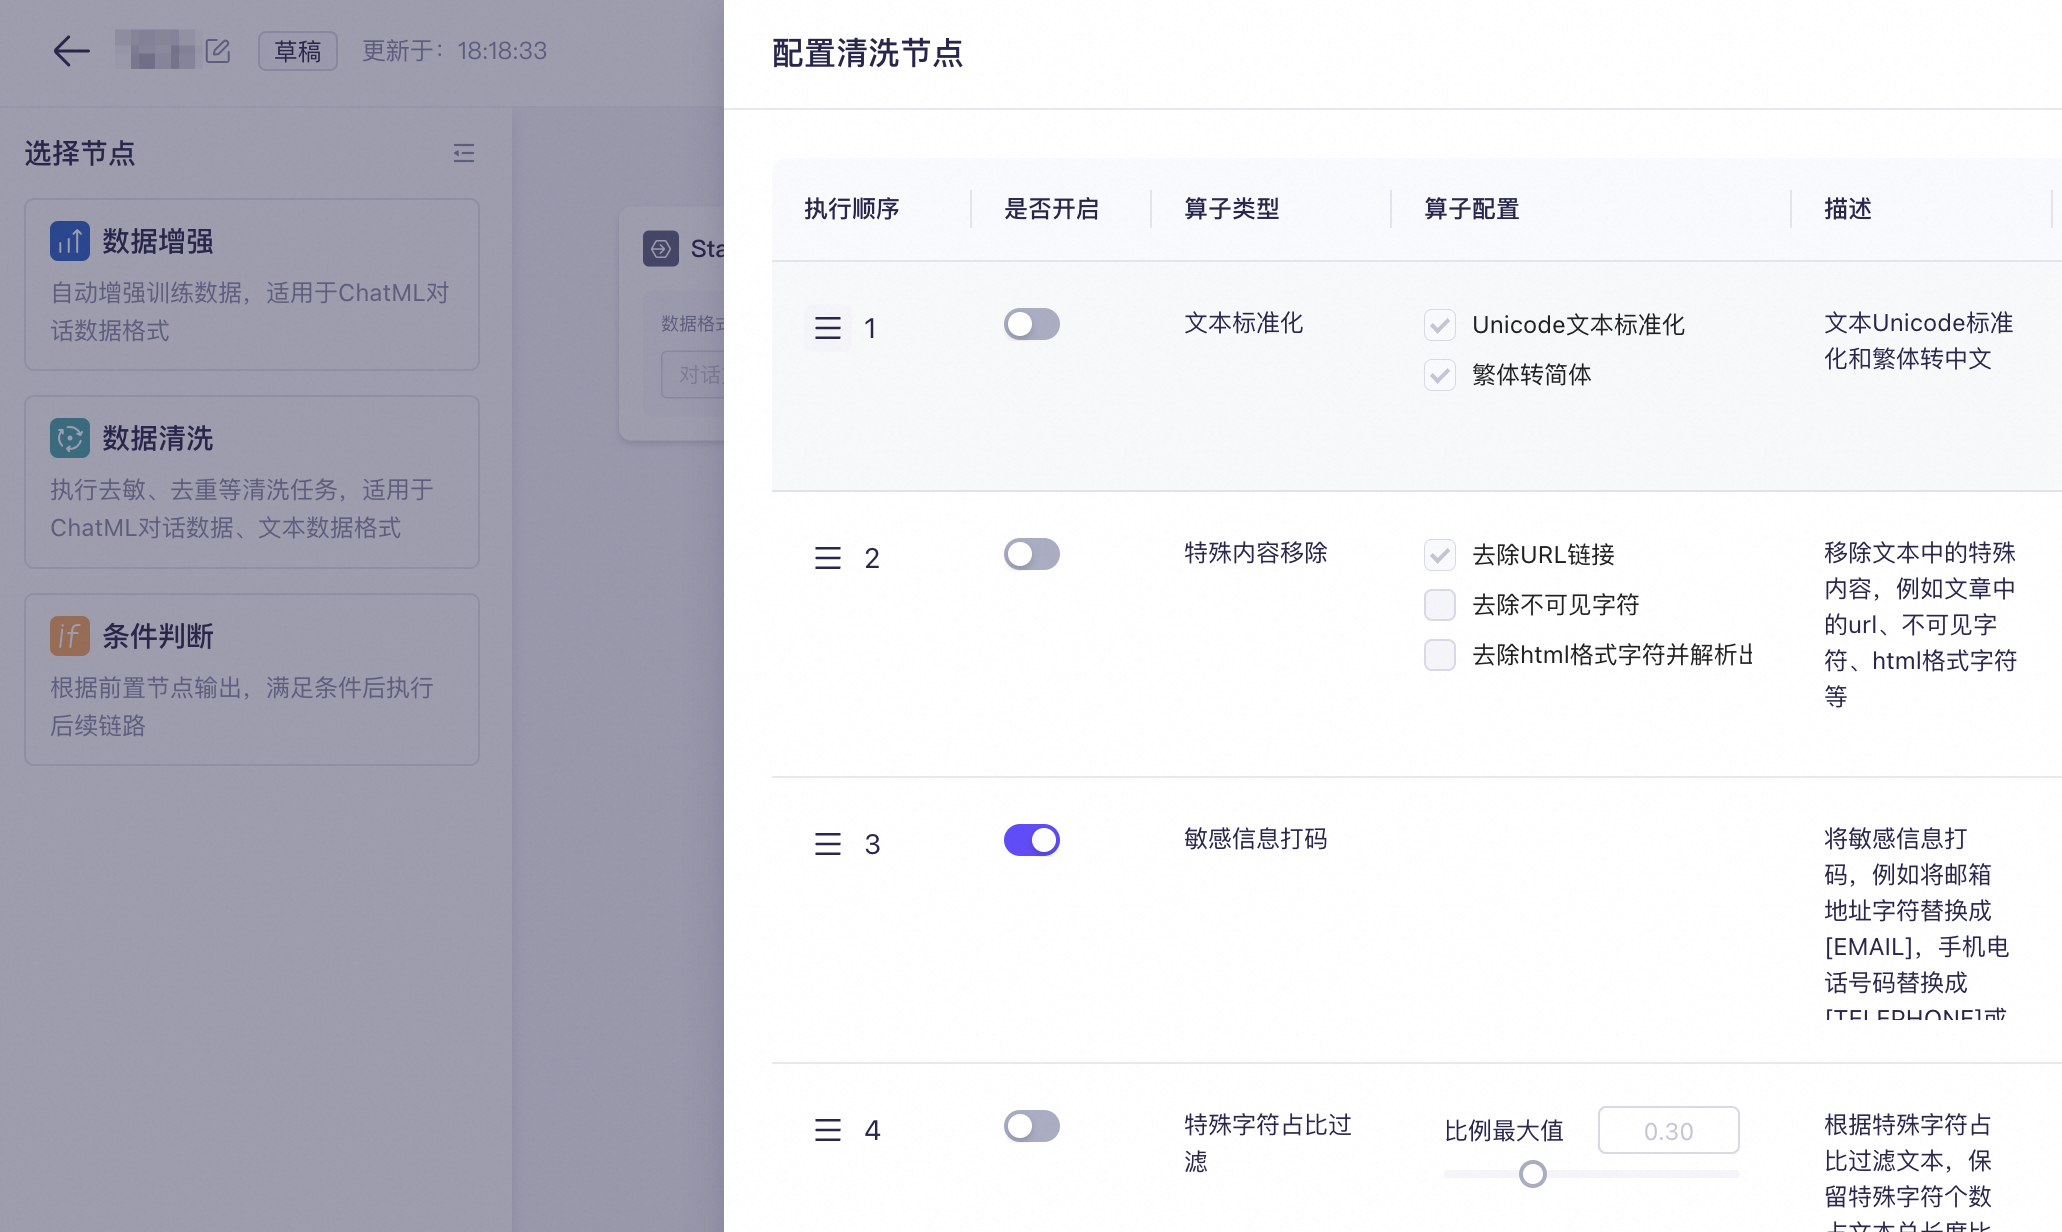Viewport: 2062px width, 1232px height.
Task: Click the pencil edit name icon
Action: click(218, 50)
